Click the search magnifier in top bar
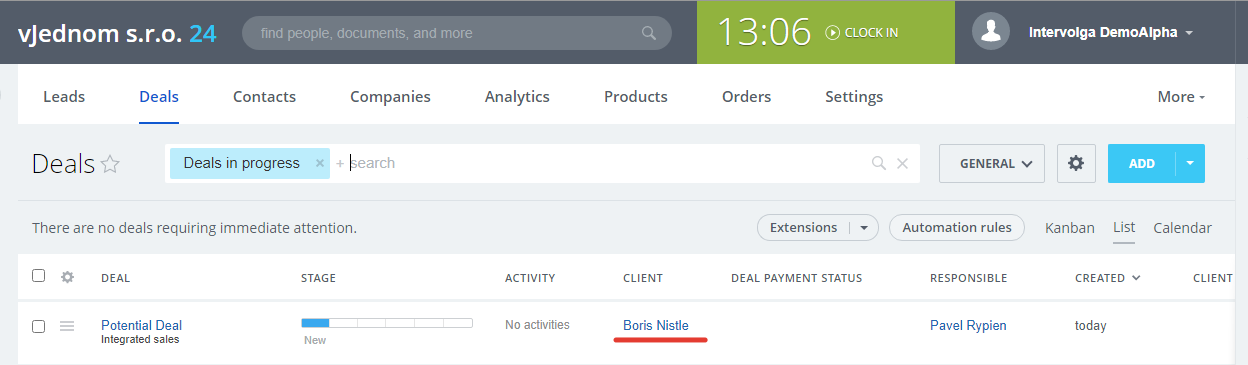Image resolution: width=1248 pixels, height=365 pixels. pos(650,33)
